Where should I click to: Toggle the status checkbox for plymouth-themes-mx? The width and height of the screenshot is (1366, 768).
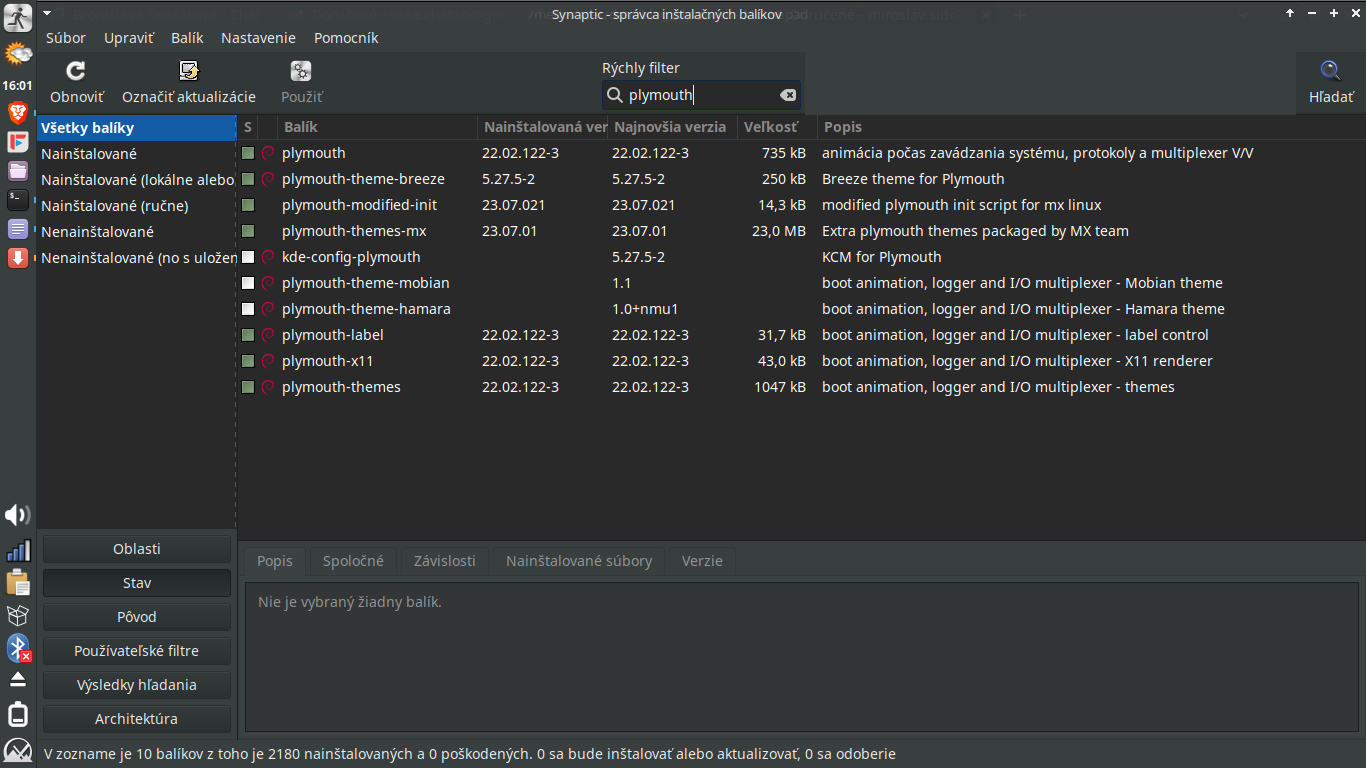click(x=248, y=231)
